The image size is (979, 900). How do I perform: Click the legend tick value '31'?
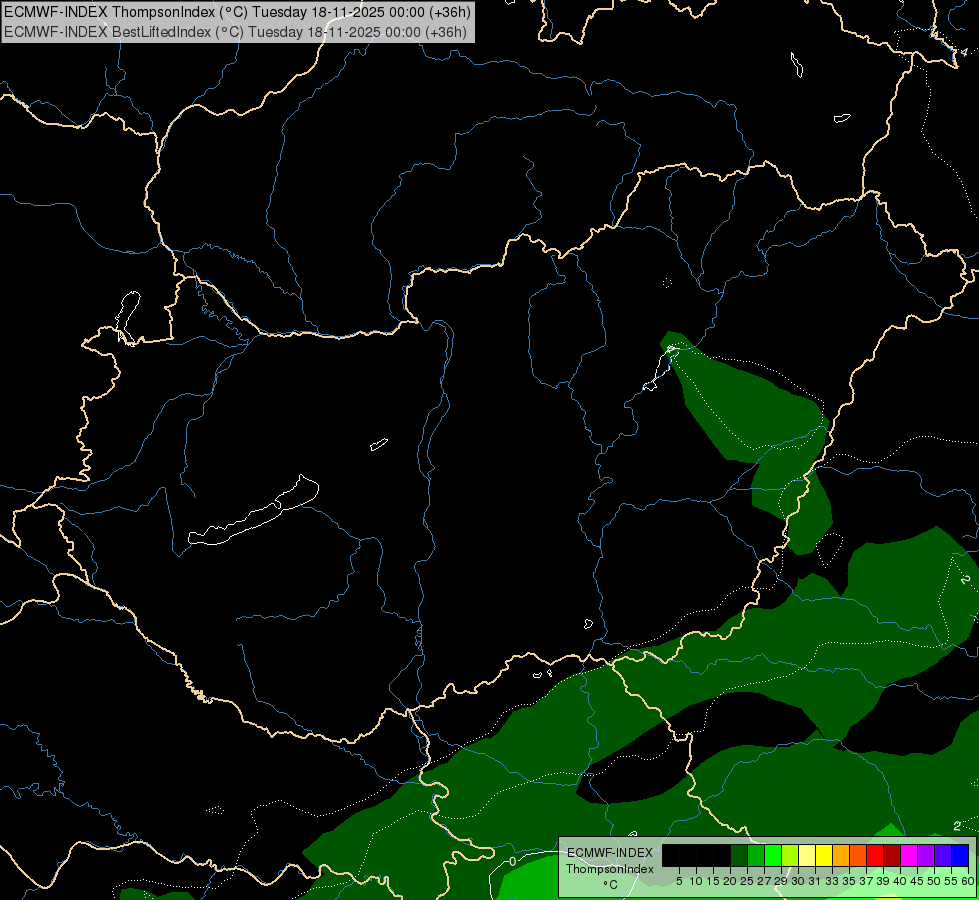click(x=815, y=881)
